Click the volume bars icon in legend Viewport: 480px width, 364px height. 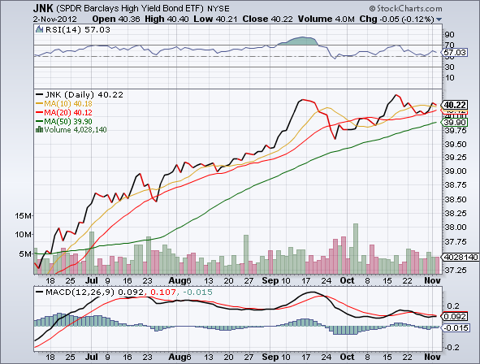click(x=39, y=130)
